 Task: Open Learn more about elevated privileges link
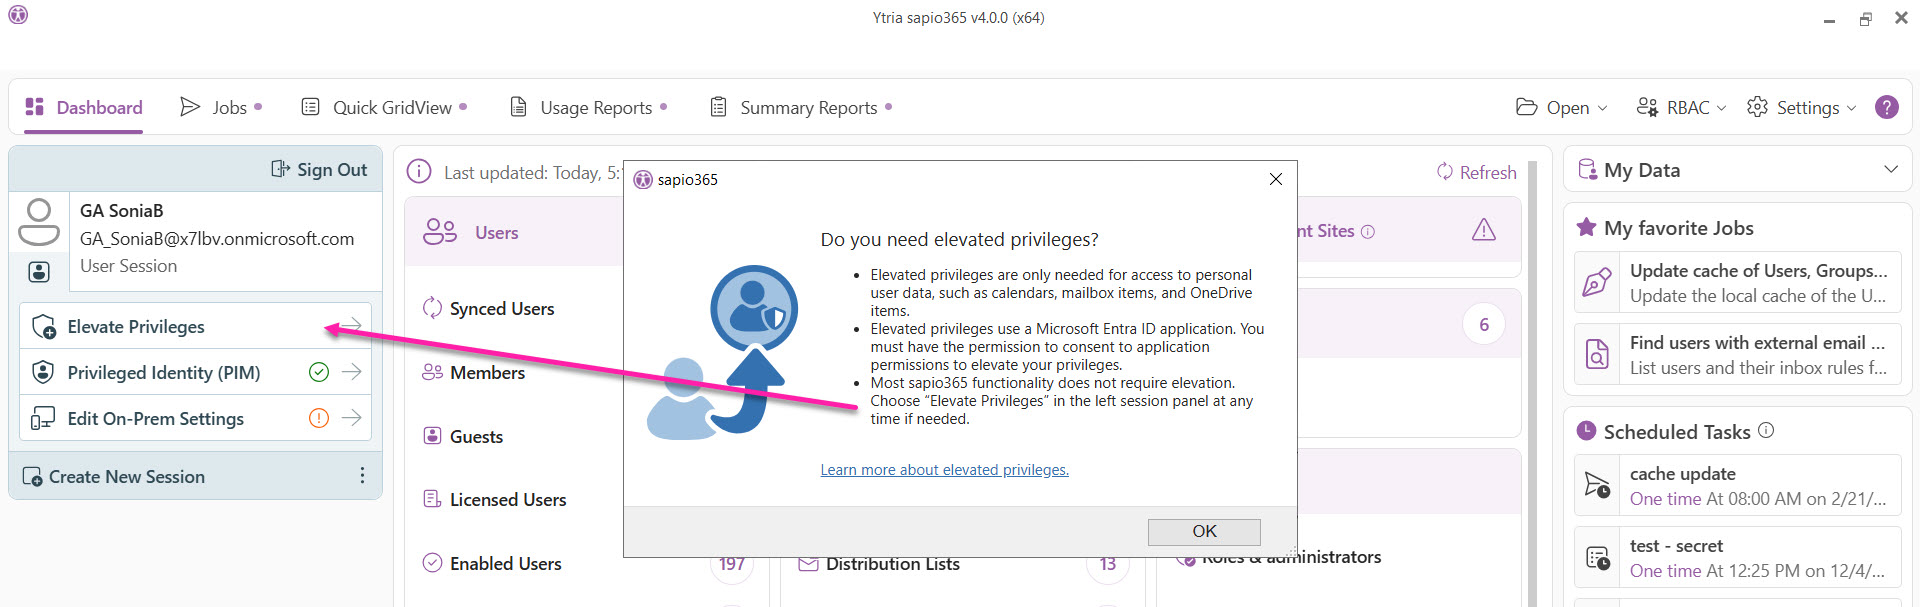(944, 470)
